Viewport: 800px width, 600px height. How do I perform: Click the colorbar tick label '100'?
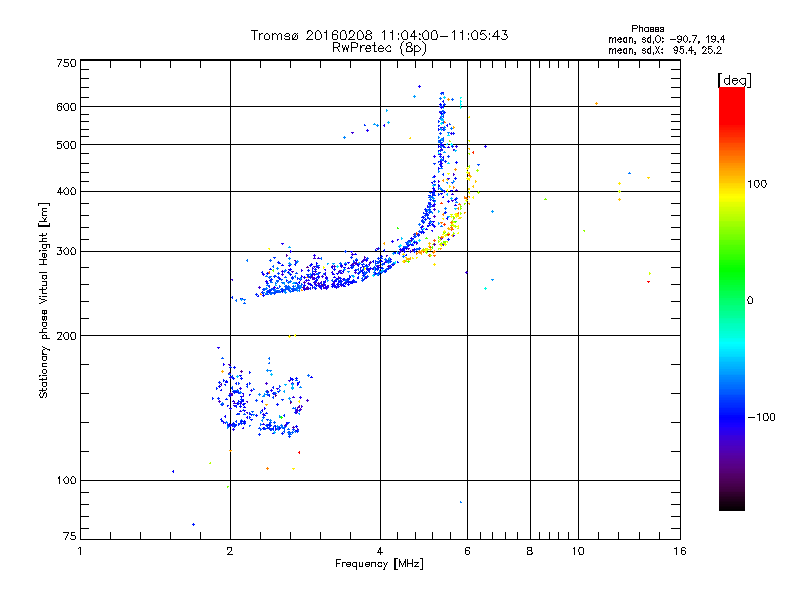coord(757,184)
